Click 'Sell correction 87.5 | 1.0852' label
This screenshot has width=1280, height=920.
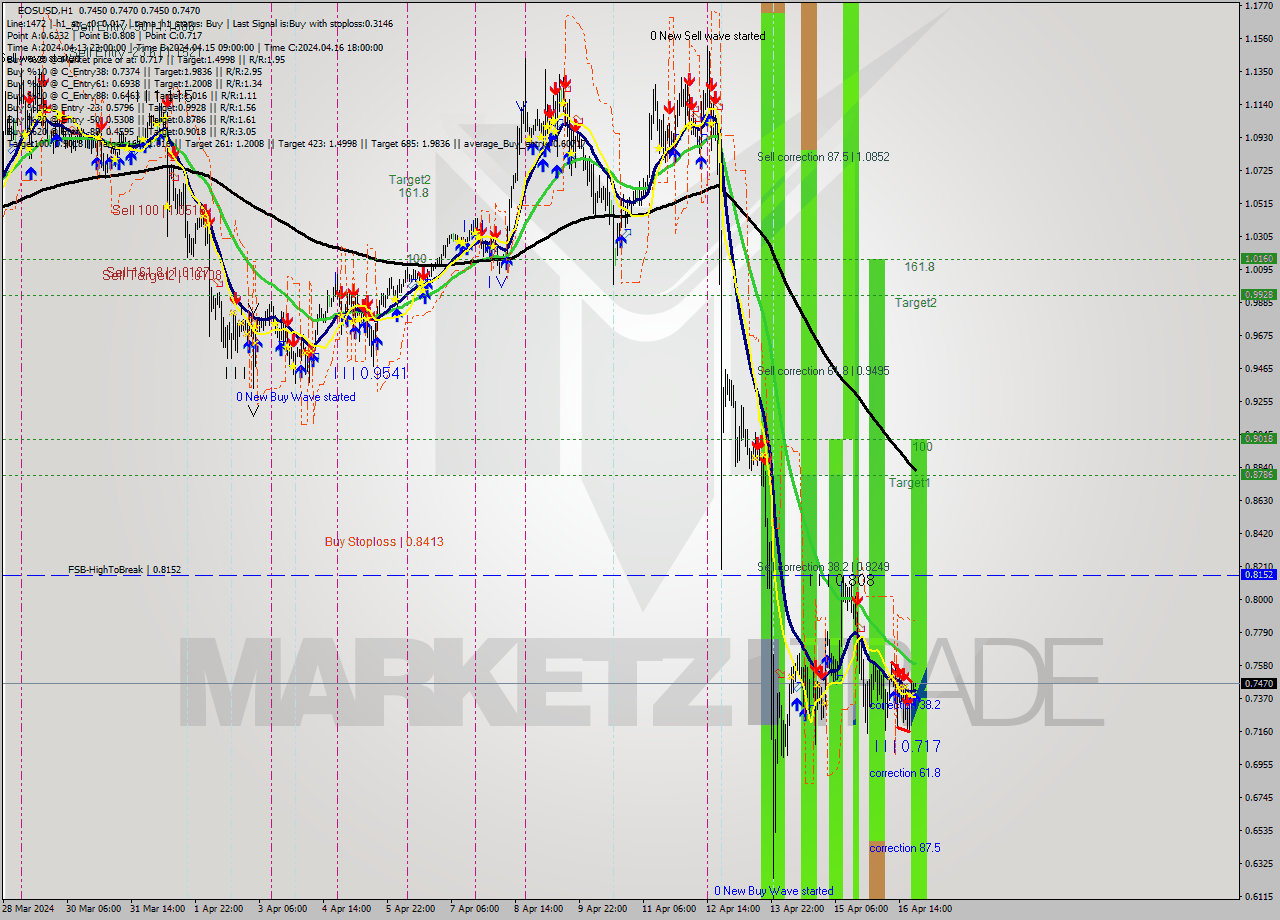tap(823, 157)
